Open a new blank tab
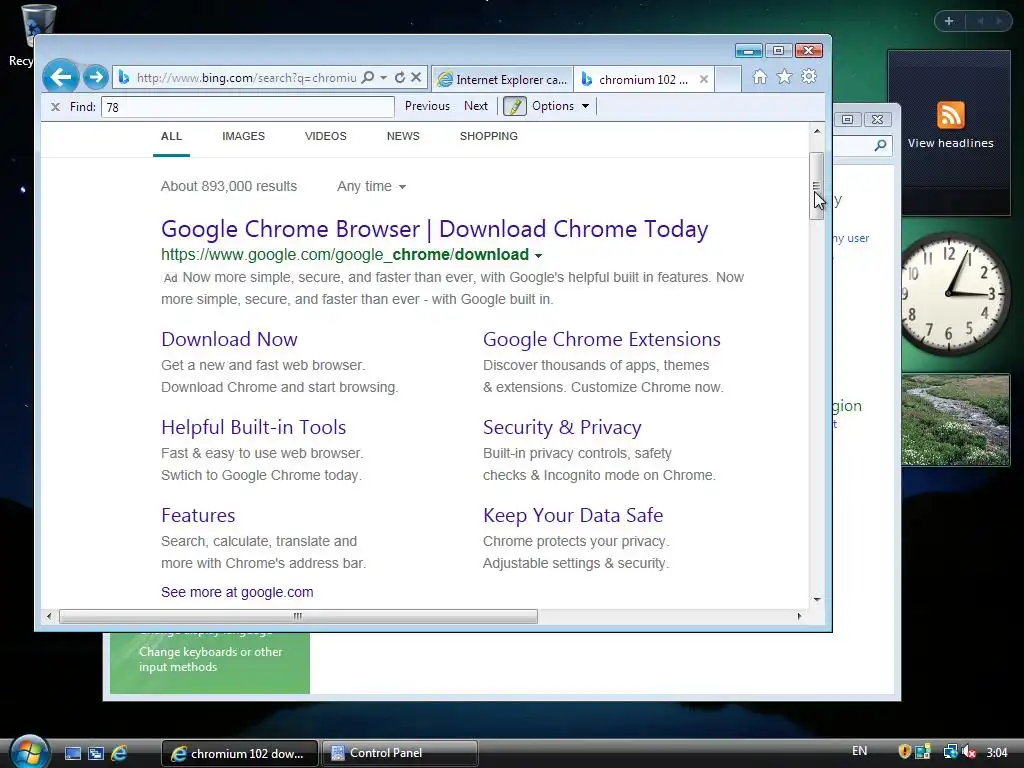Viewport: 1024px width, 768px height. pos(728,79)
